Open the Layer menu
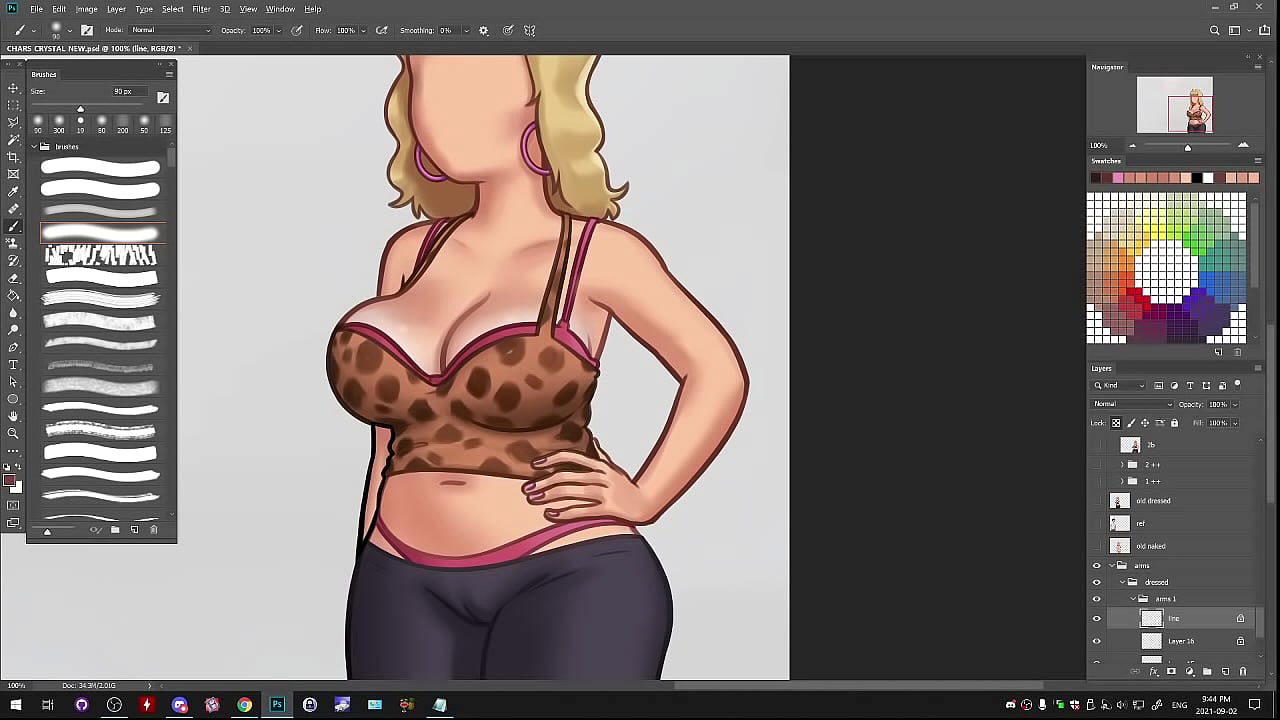The height and width of the screenshot is (720, 1280). click(x=116, y=9)
